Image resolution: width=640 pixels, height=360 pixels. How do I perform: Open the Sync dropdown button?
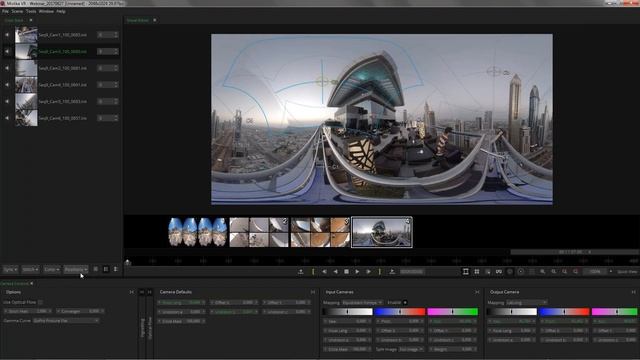pos(10,270)
